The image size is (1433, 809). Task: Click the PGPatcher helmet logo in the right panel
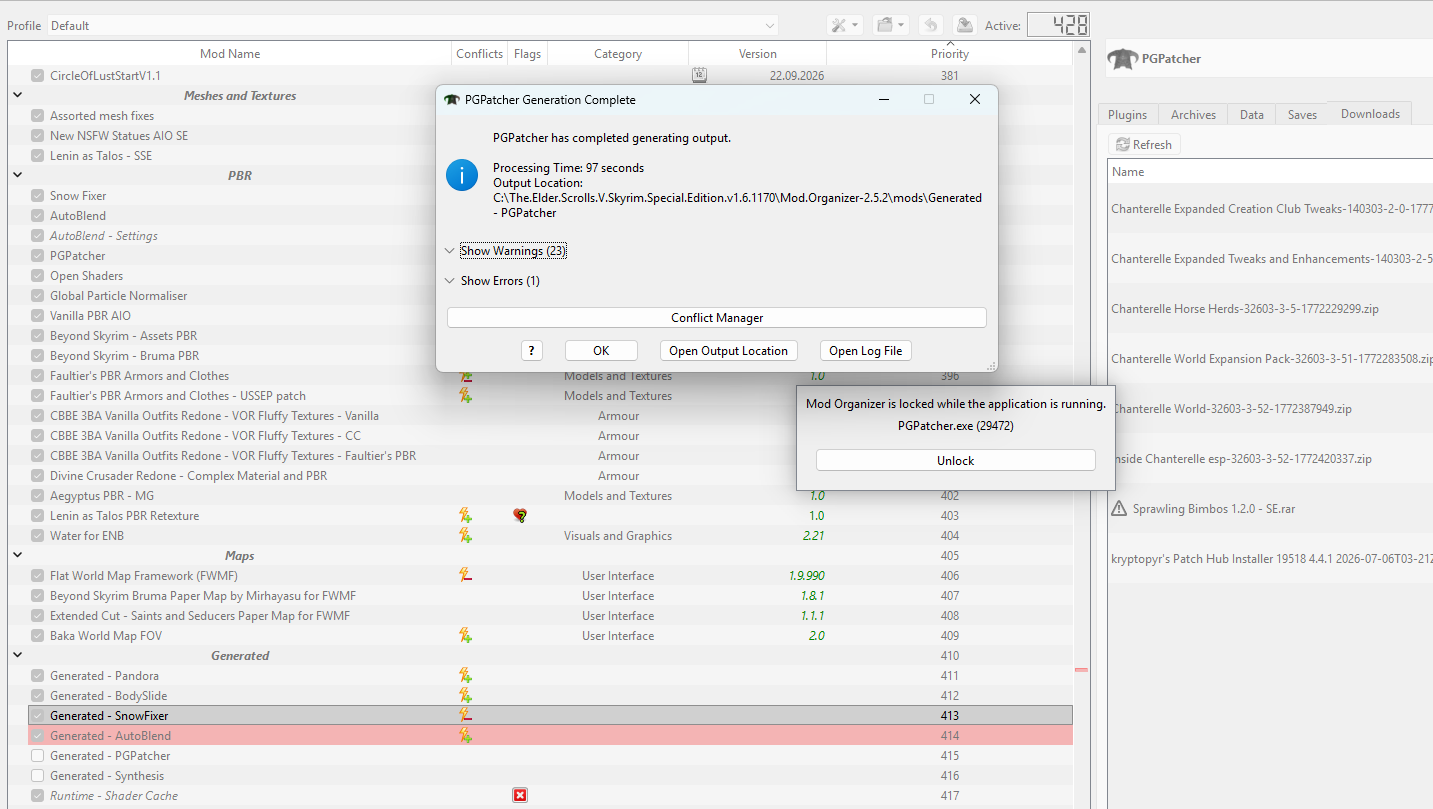[x=1123, y=59]
